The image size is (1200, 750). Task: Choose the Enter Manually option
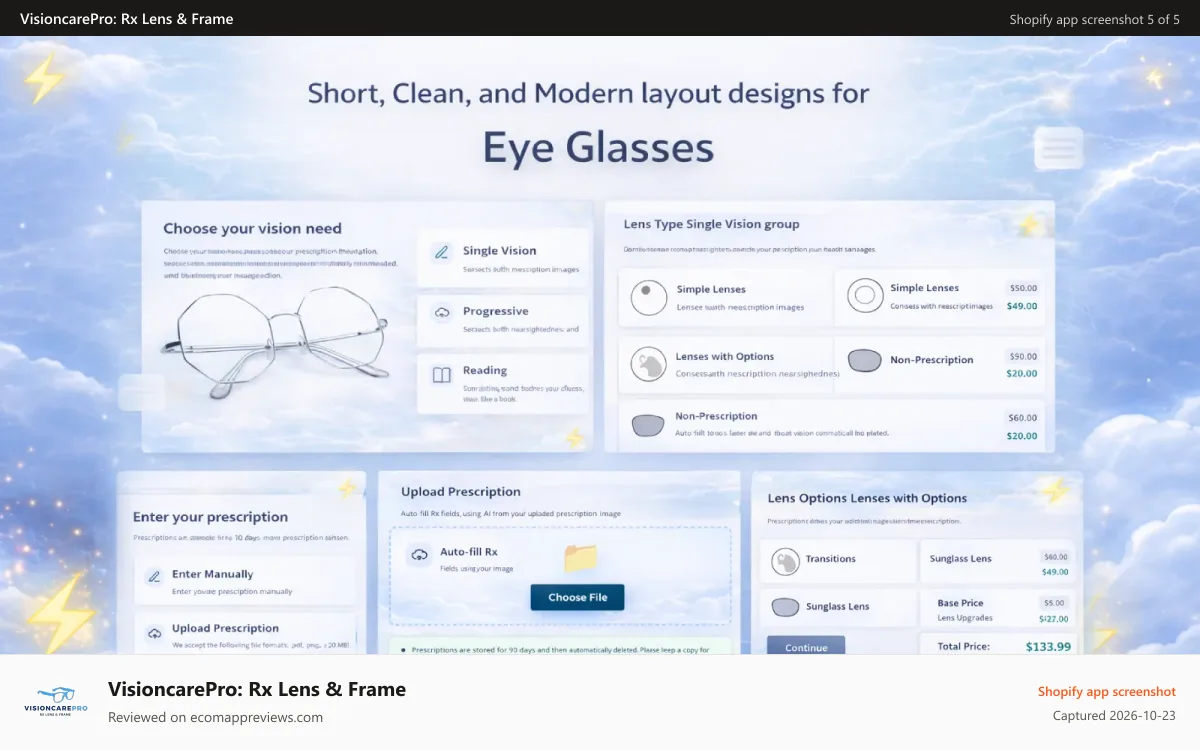244,581
